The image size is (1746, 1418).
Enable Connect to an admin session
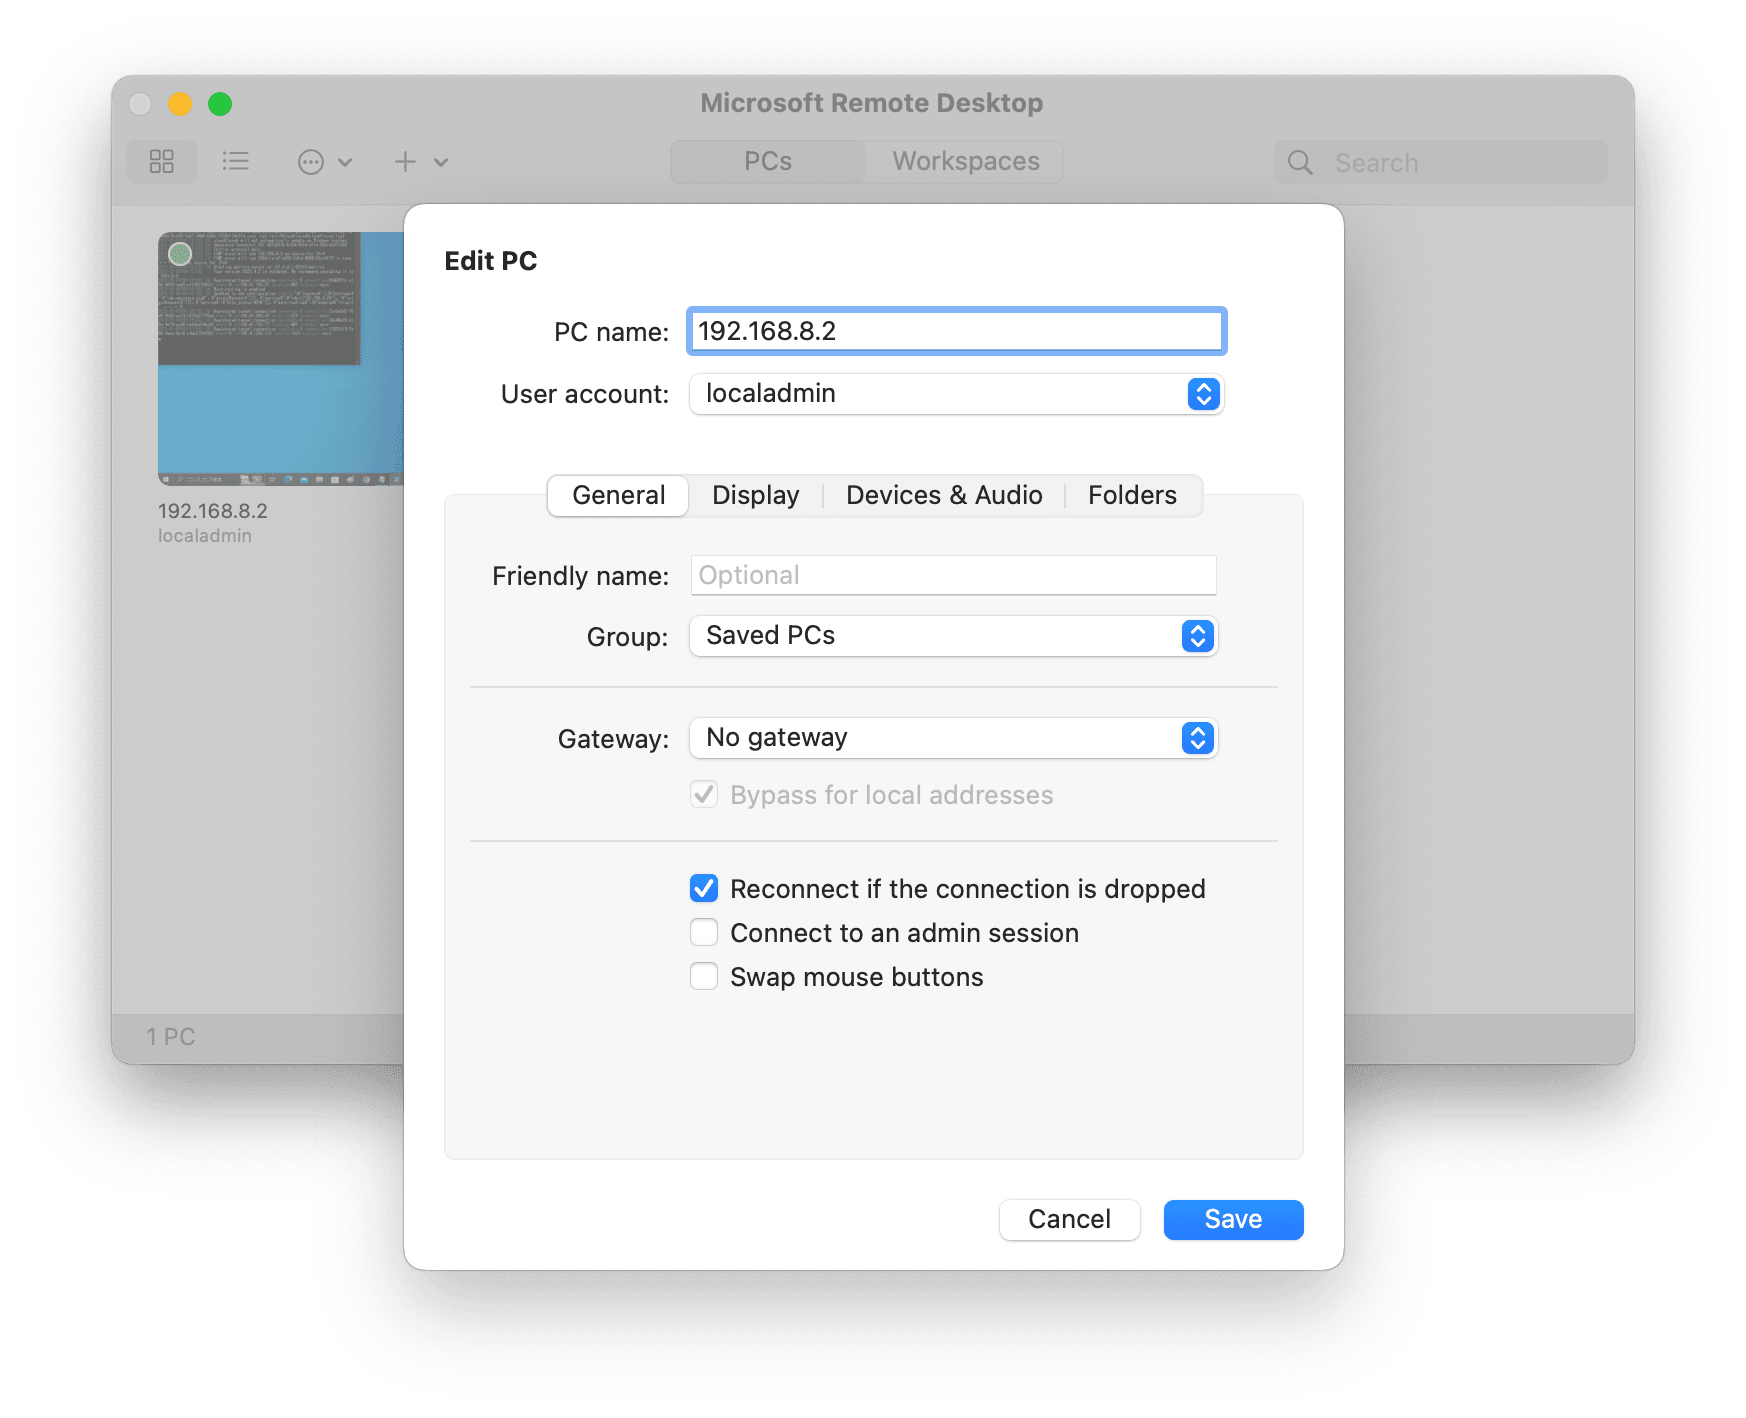pyautogui.click(x=704, y=932)
